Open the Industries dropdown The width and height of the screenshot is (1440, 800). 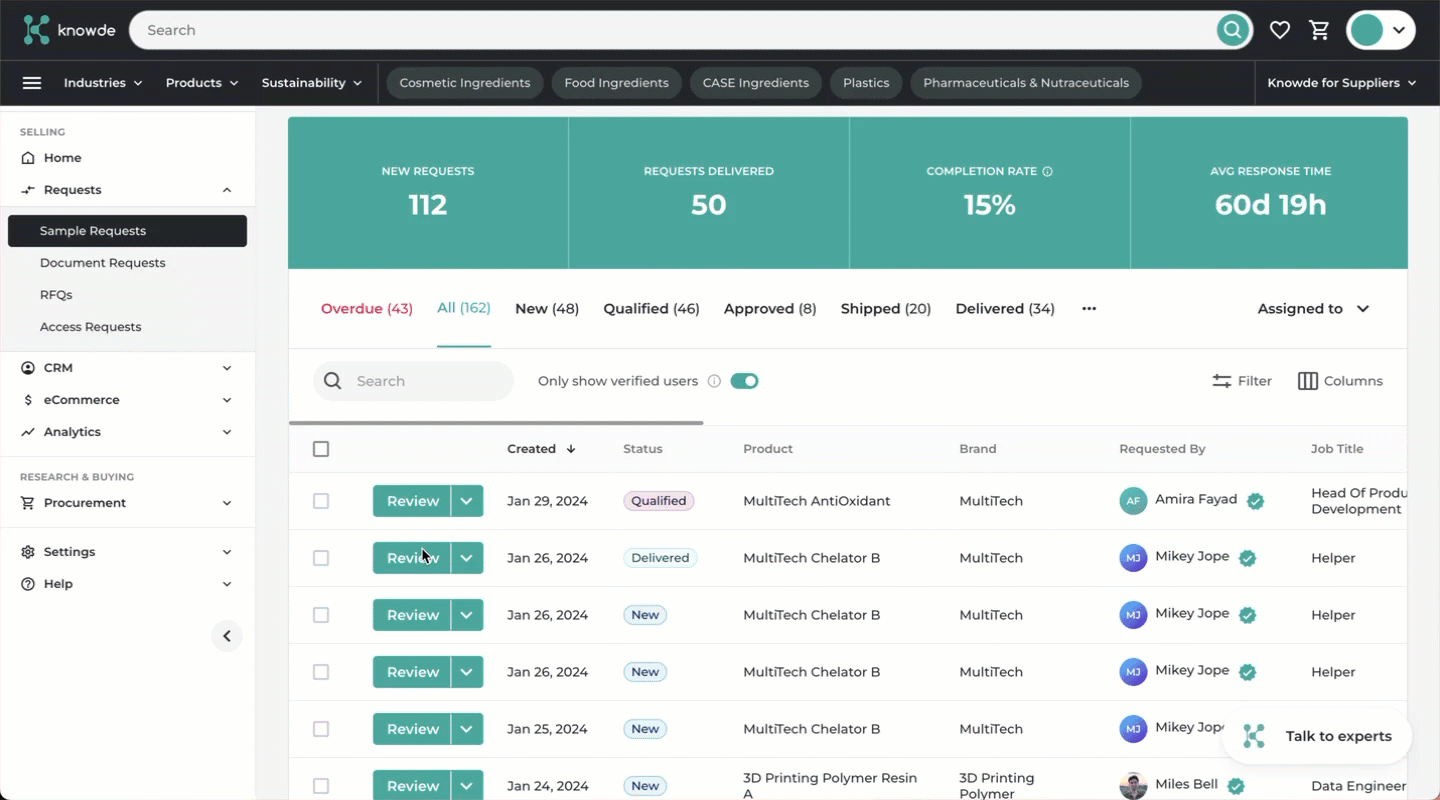click(103, 83)
